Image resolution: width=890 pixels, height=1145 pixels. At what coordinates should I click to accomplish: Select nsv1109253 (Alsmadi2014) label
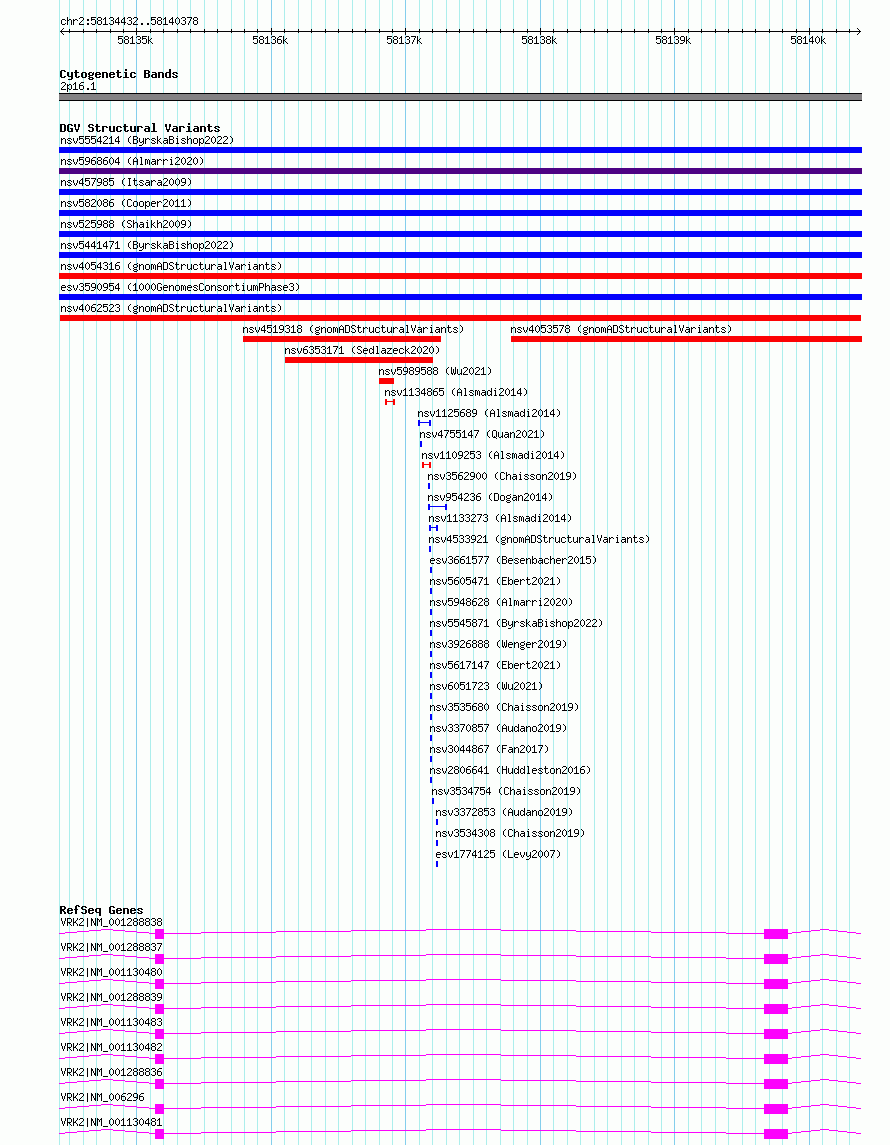click(x=493, y=456)
